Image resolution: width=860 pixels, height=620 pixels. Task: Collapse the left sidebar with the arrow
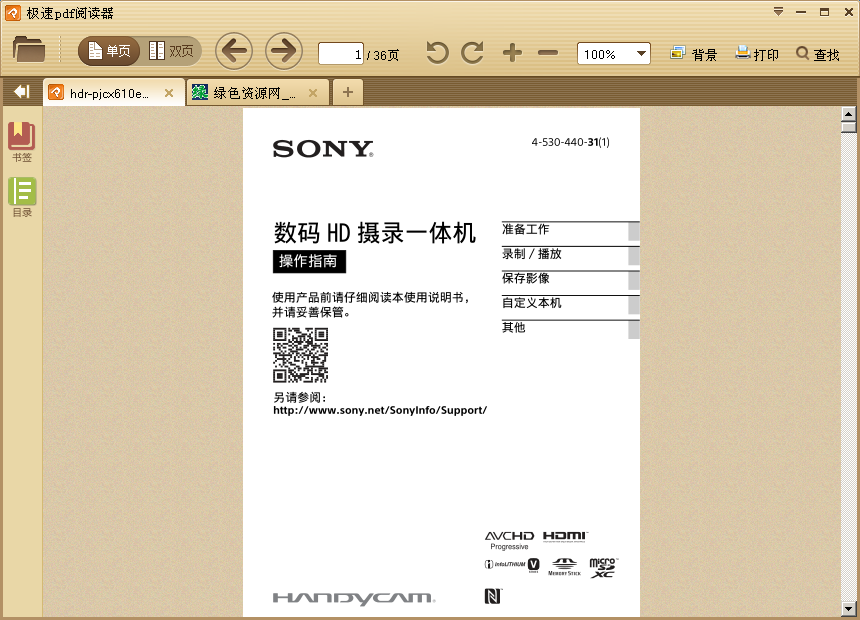[20, 91]
